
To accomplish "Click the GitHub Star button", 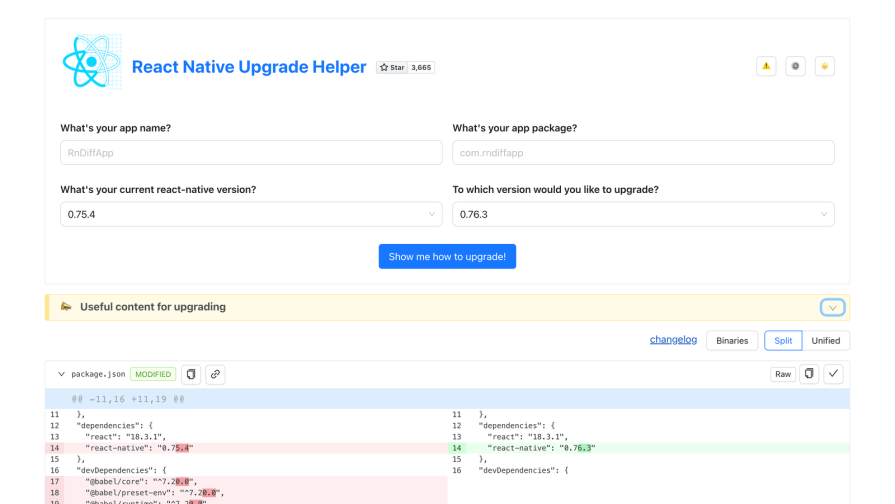I will (391, 68).
